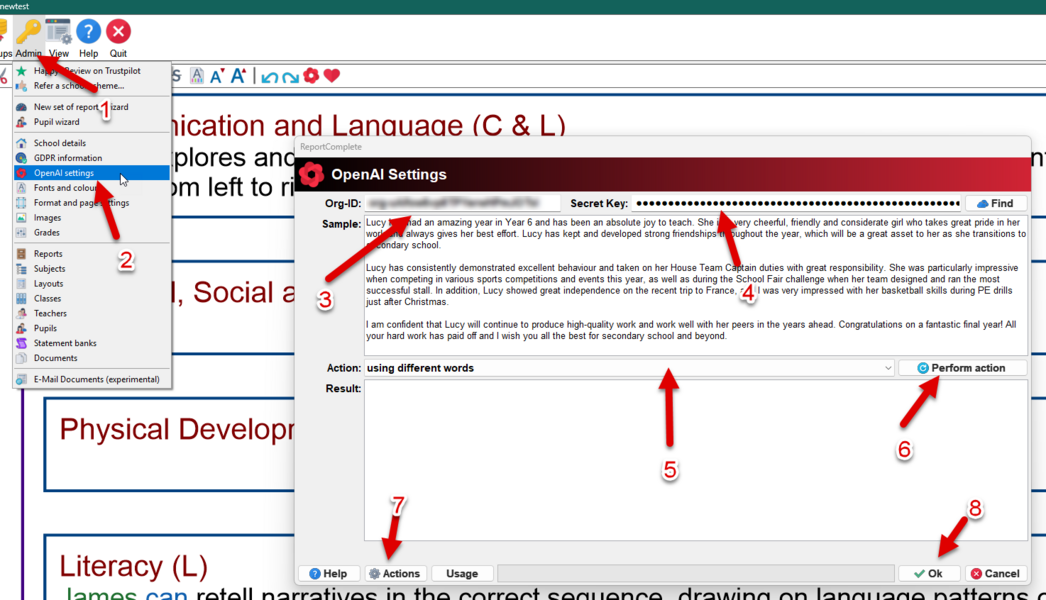Click the Usage button
Image resolution: width=1046 pixels, height=600 pixels.
point(462,574)
